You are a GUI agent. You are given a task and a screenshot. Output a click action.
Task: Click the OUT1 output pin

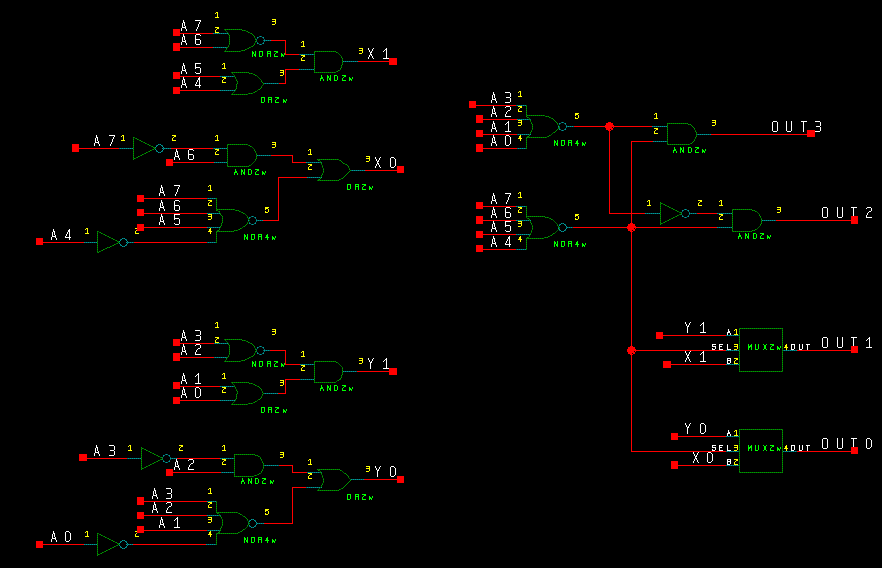tap(854, 349)
